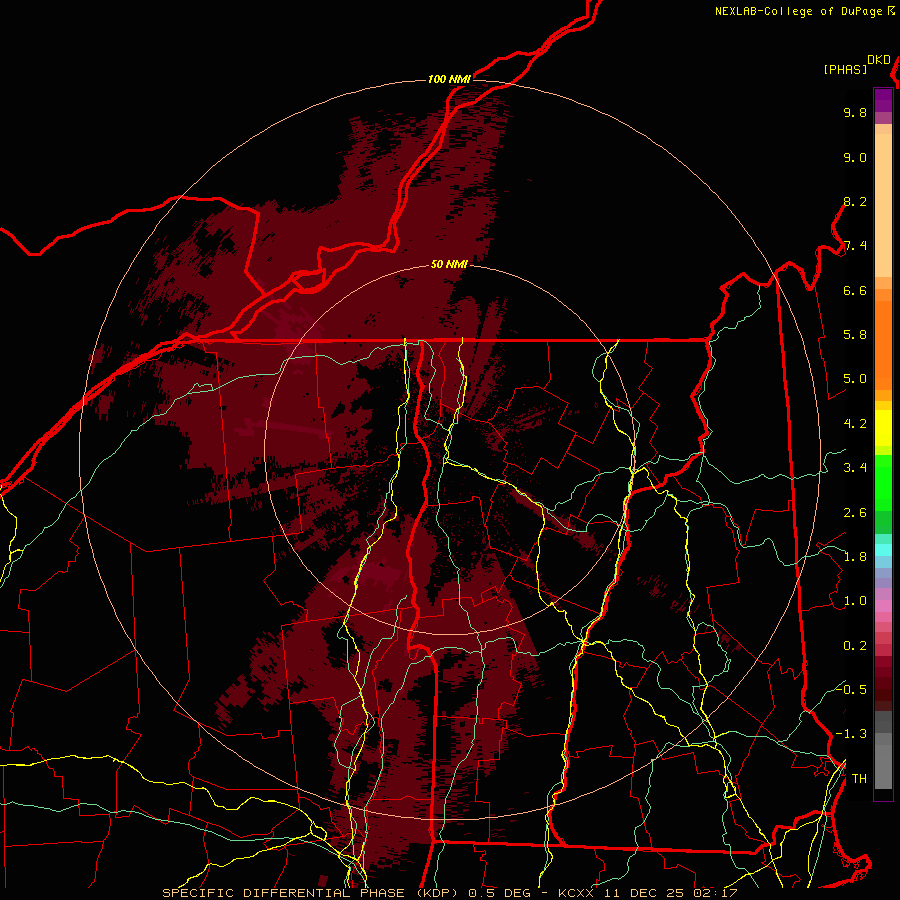Image resolution: width=900 pixels, height=900 pixels.
Task: Click the 9.0 value on the legend
Action: pyautogui.click(x=855, y=157)
